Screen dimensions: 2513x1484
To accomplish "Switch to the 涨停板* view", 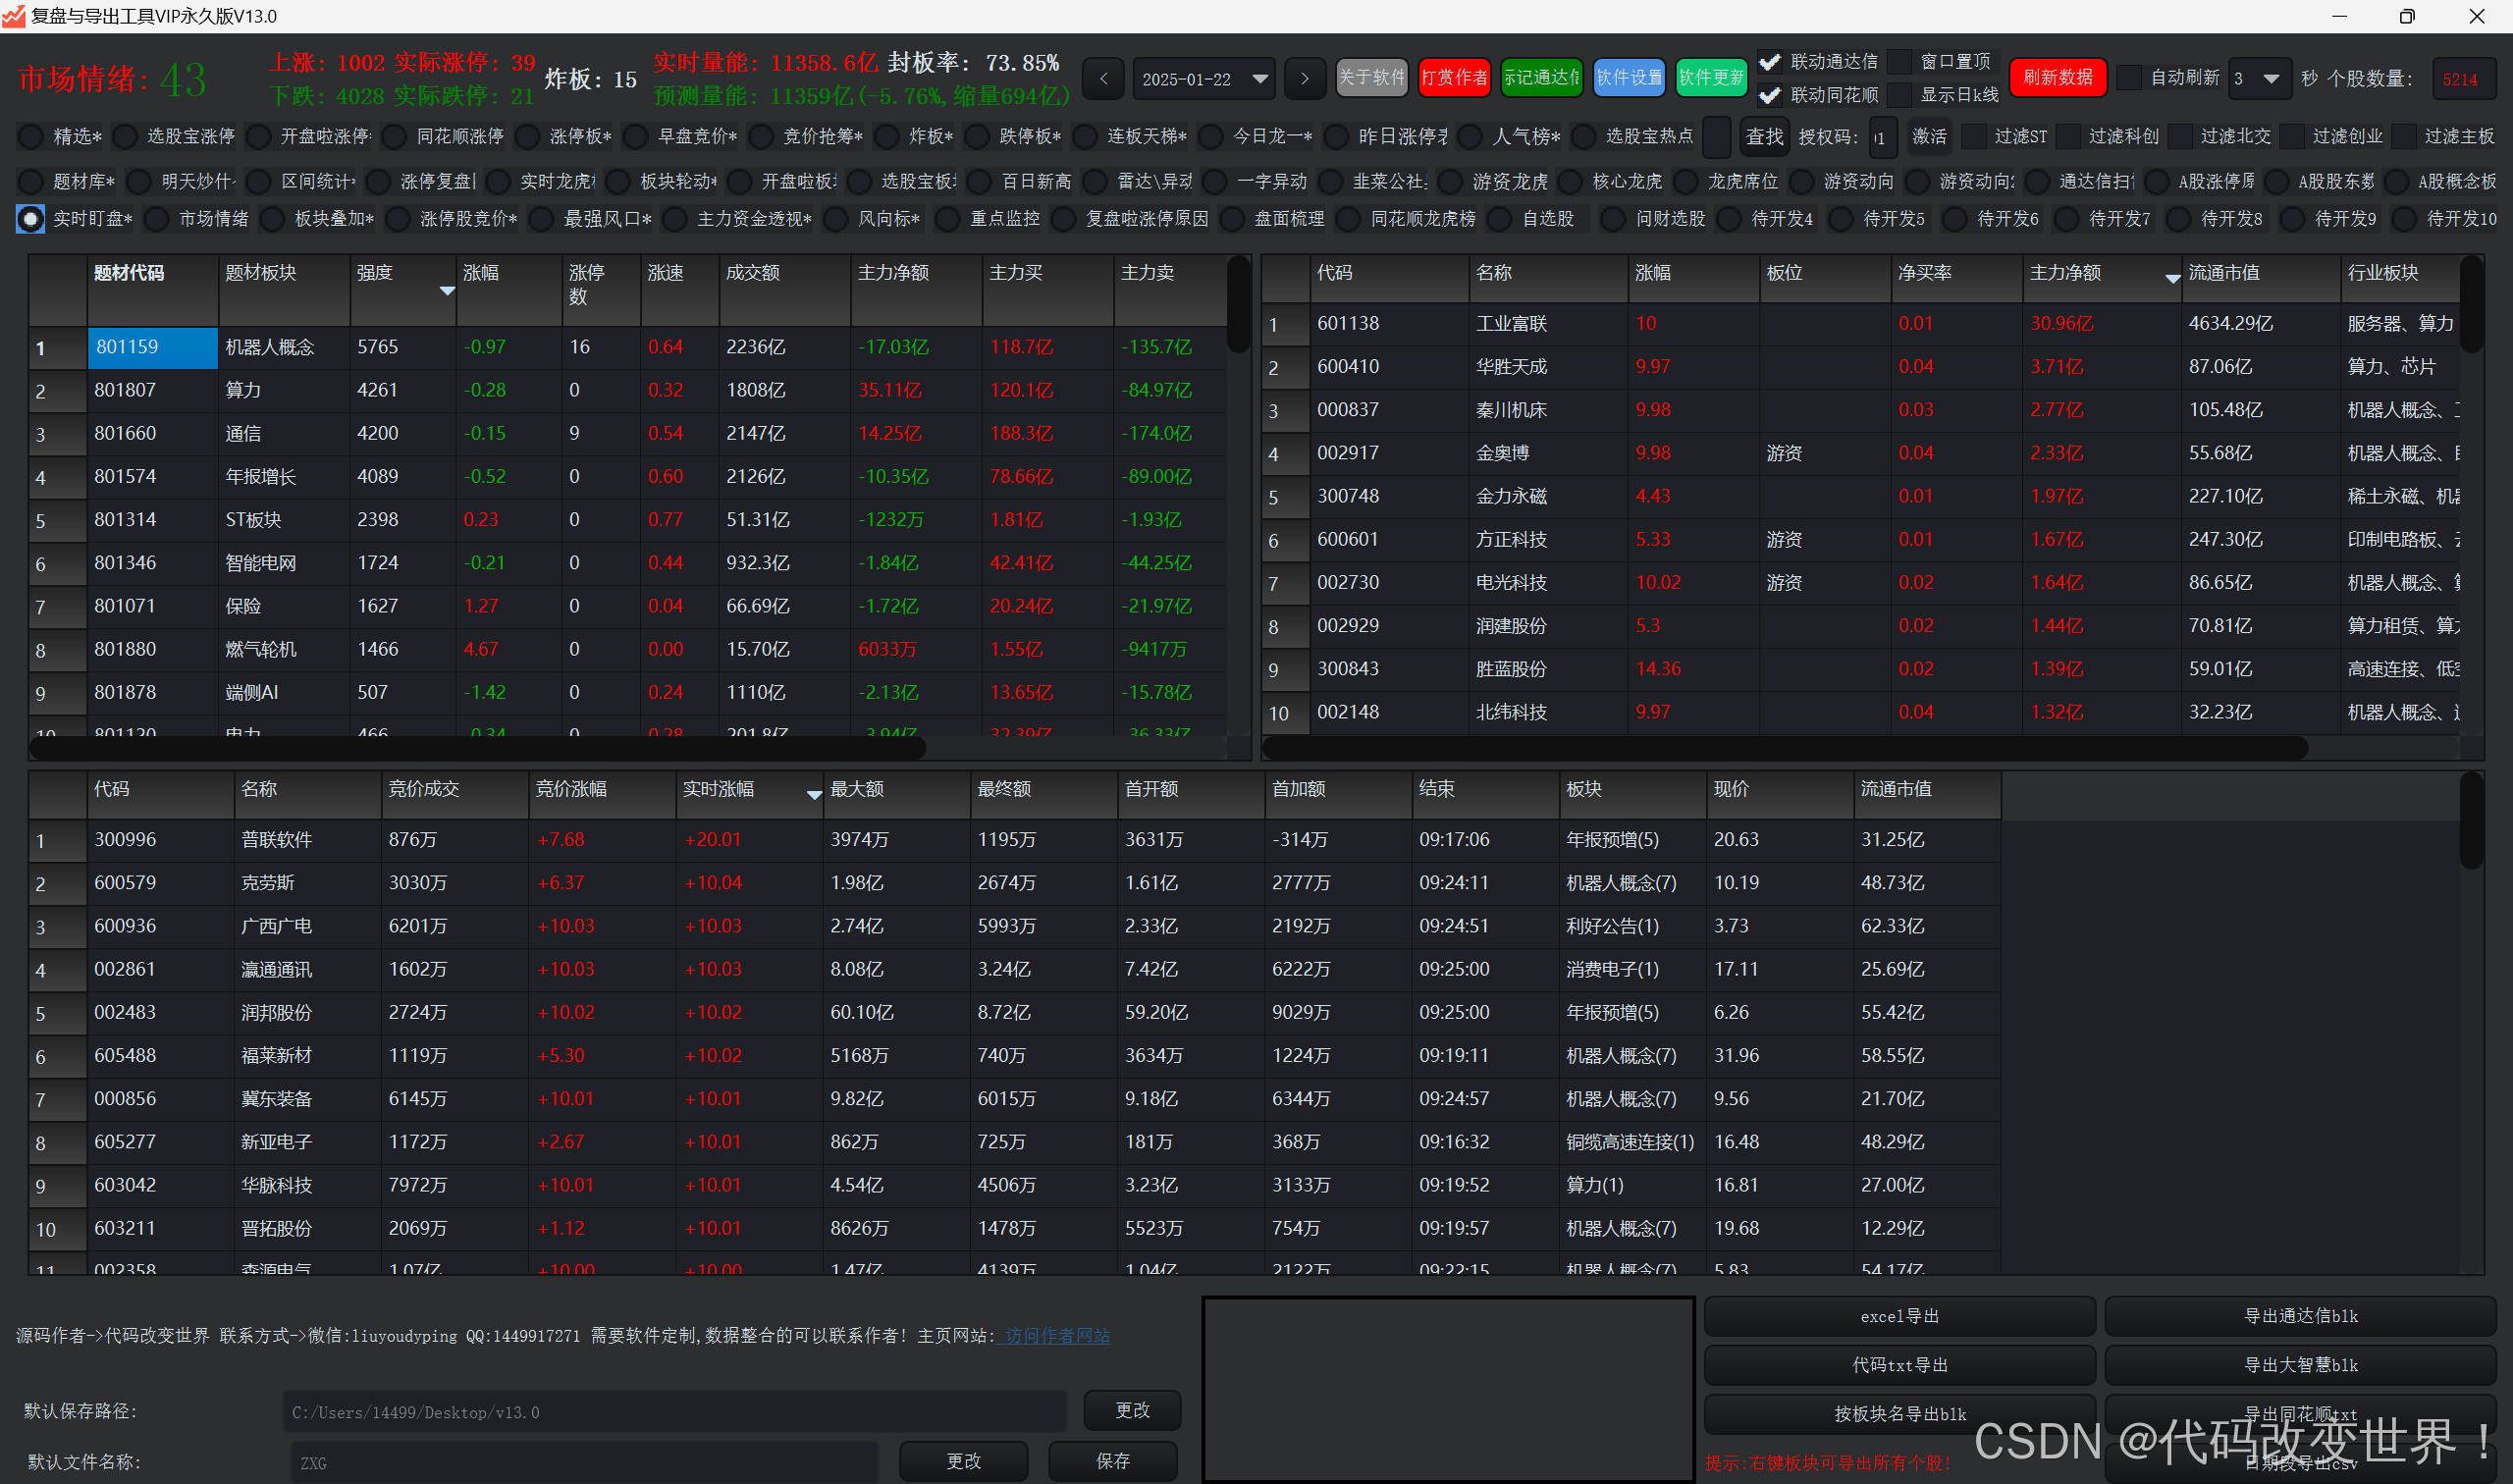I will tap(528, 136).
